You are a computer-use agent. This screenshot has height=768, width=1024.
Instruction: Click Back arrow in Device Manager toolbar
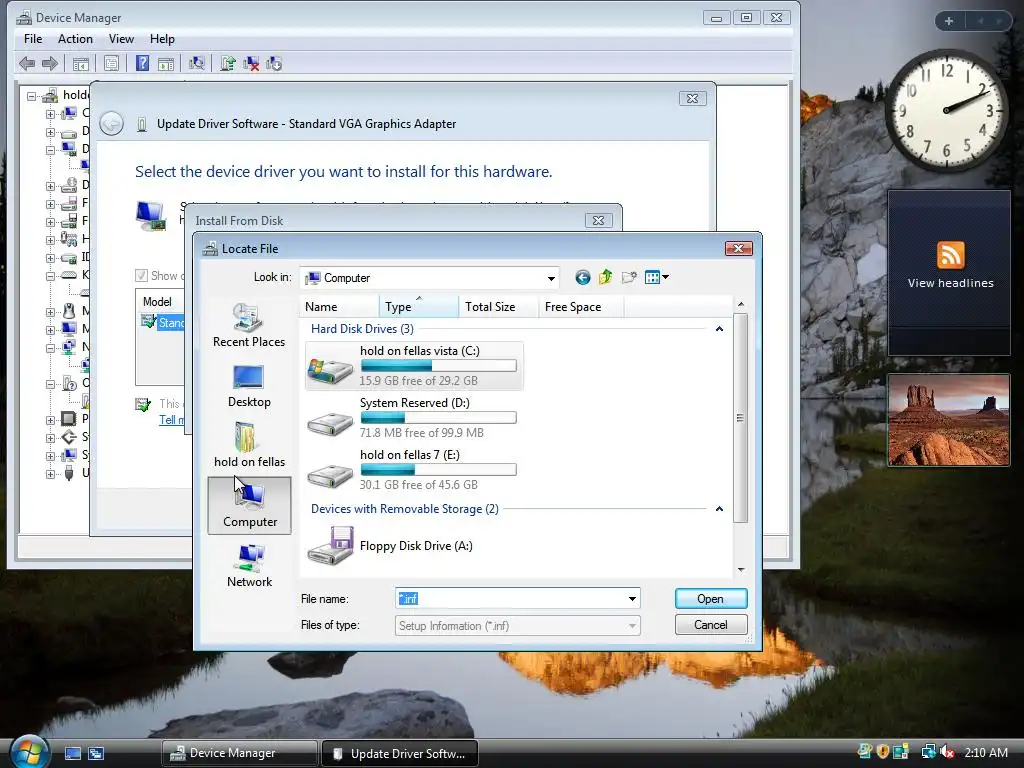click(27, 63)
